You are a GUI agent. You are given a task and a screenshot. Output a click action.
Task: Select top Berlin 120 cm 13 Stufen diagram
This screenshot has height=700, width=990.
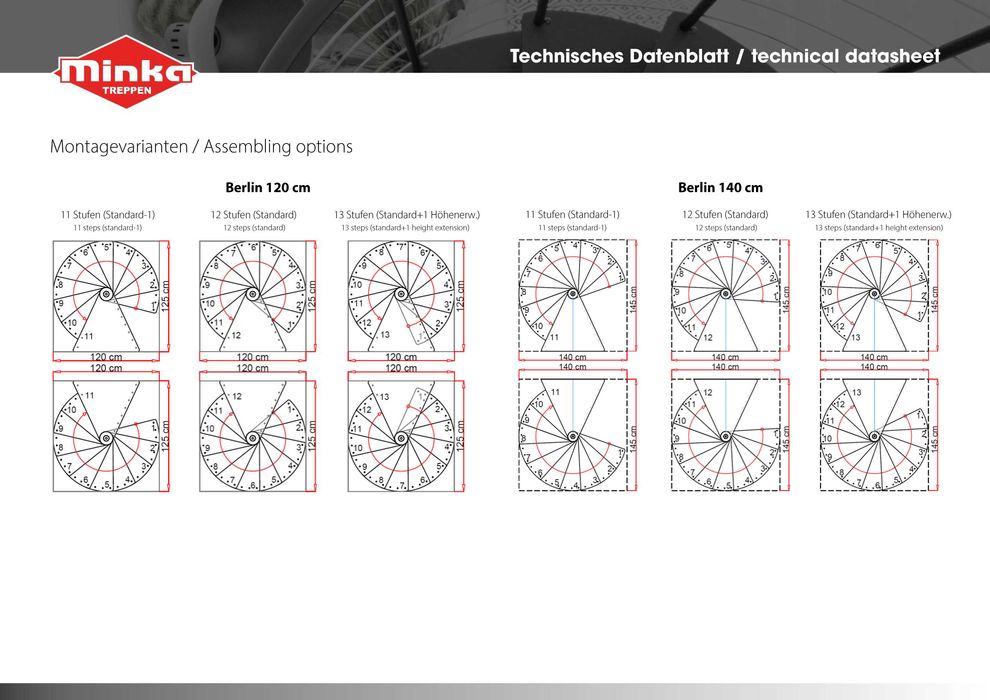click(406, 301)
